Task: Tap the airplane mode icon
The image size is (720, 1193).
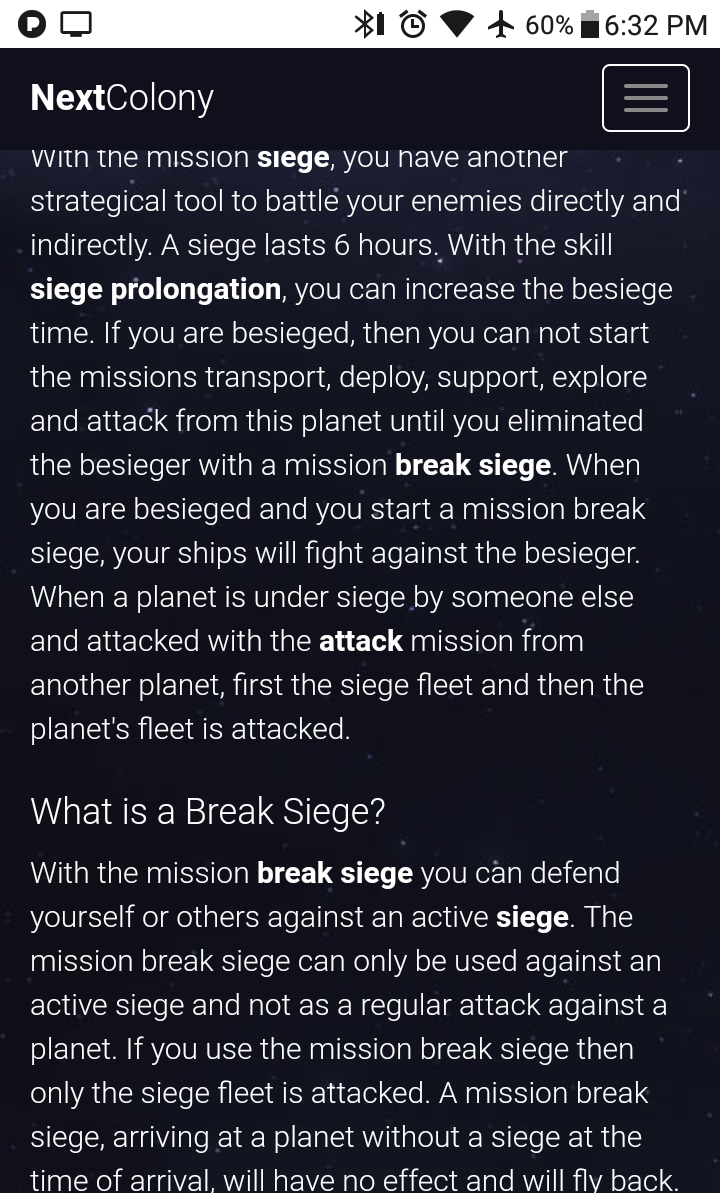Action: point(501,24)
